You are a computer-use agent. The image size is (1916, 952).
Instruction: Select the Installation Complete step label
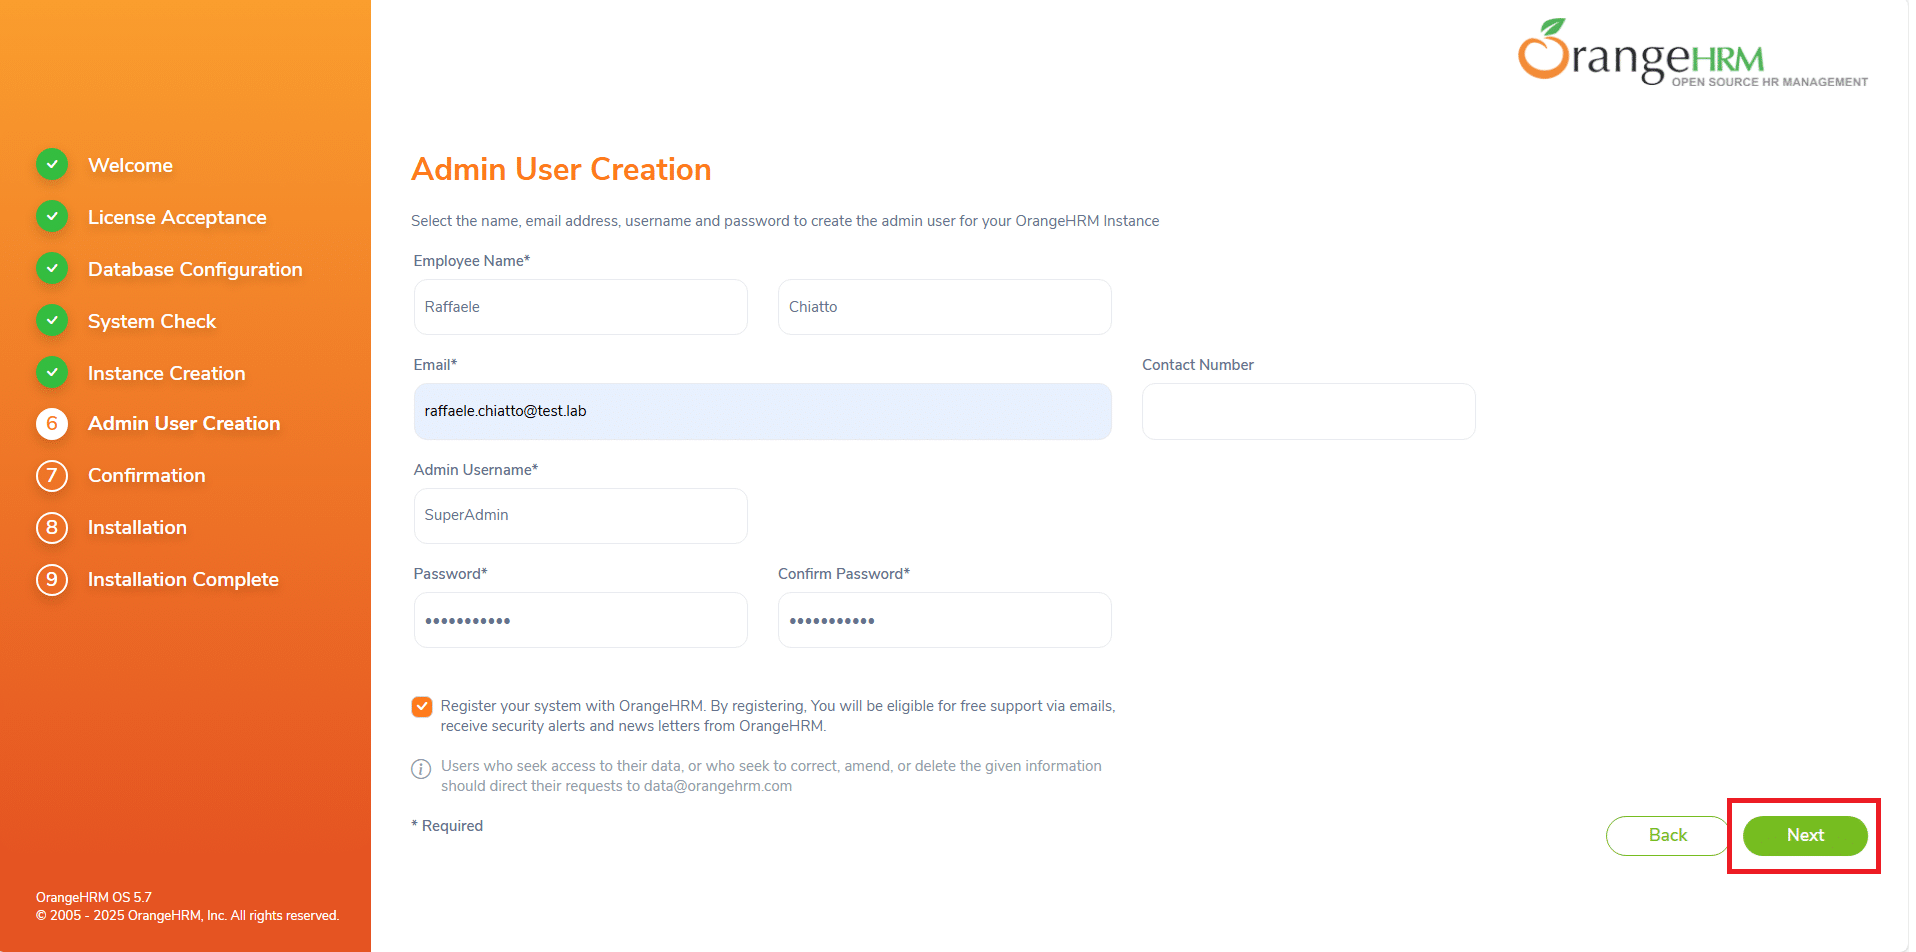tap(183, 580)
